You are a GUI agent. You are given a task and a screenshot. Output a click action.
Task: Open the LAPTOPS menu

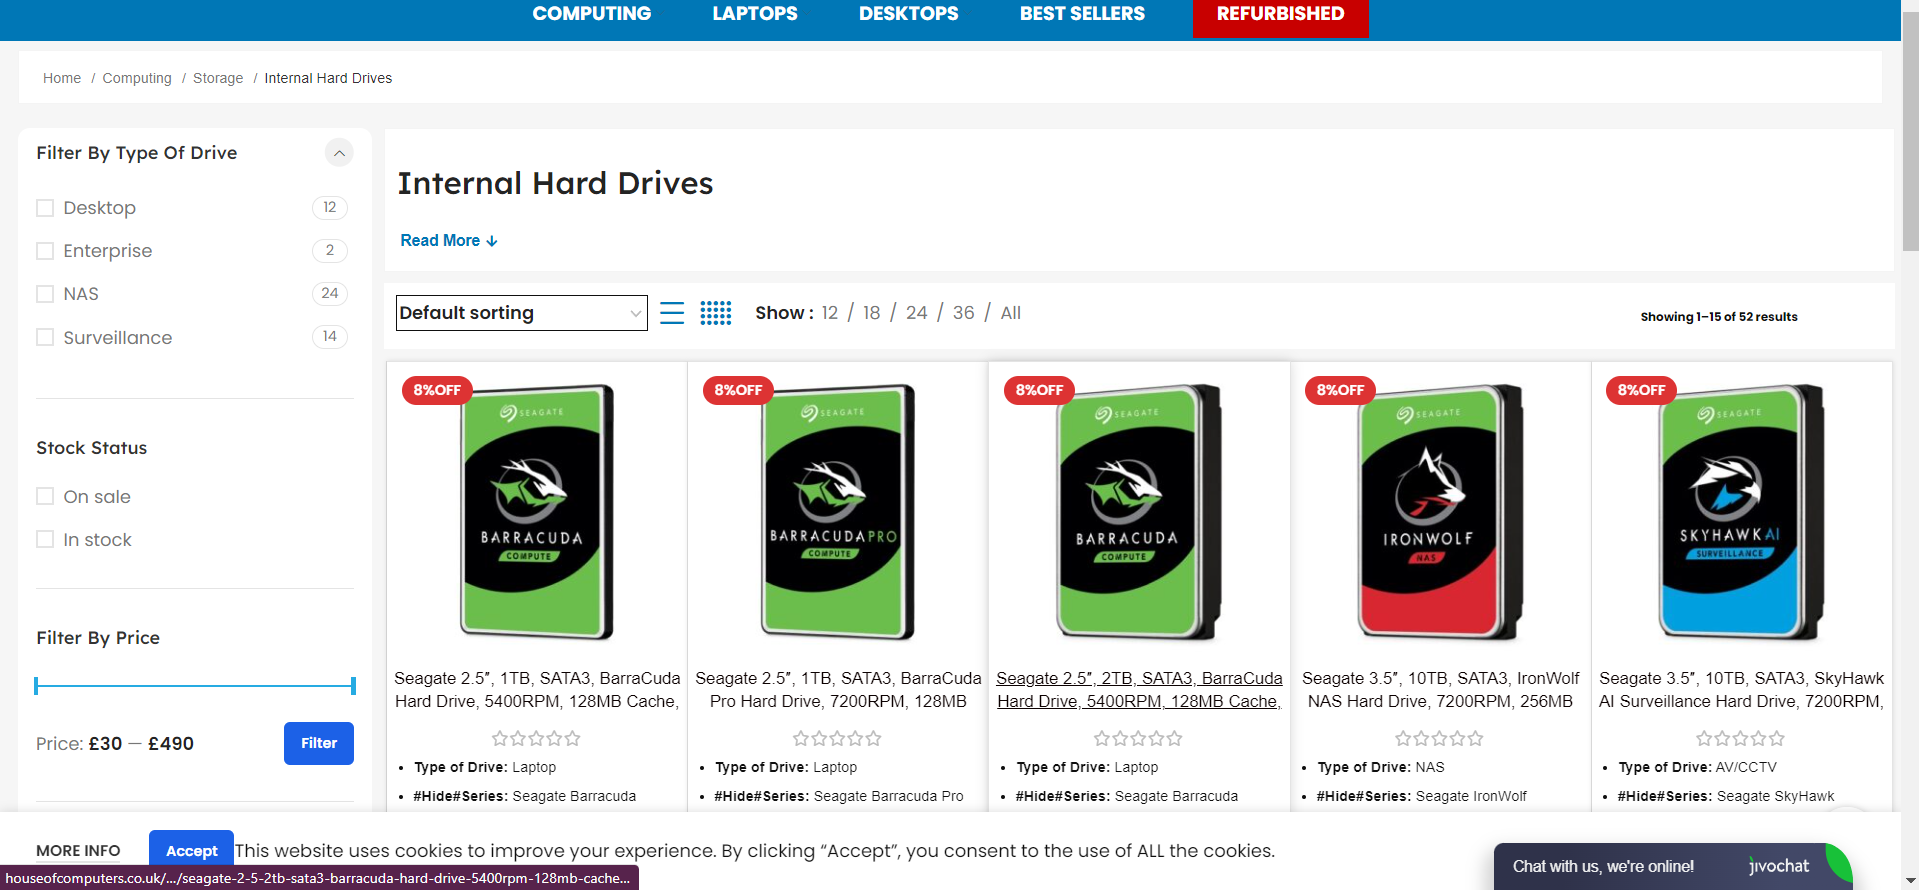click(x=755, y=14)
